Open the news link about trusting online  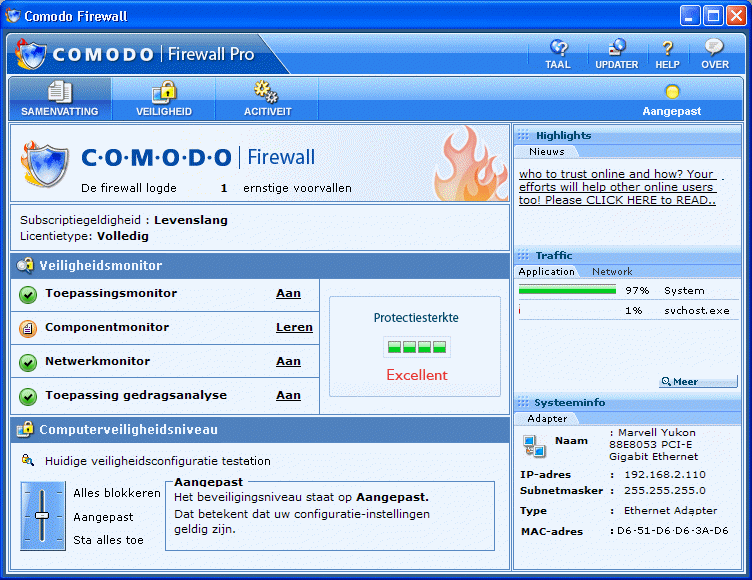[x=618, y=187]
